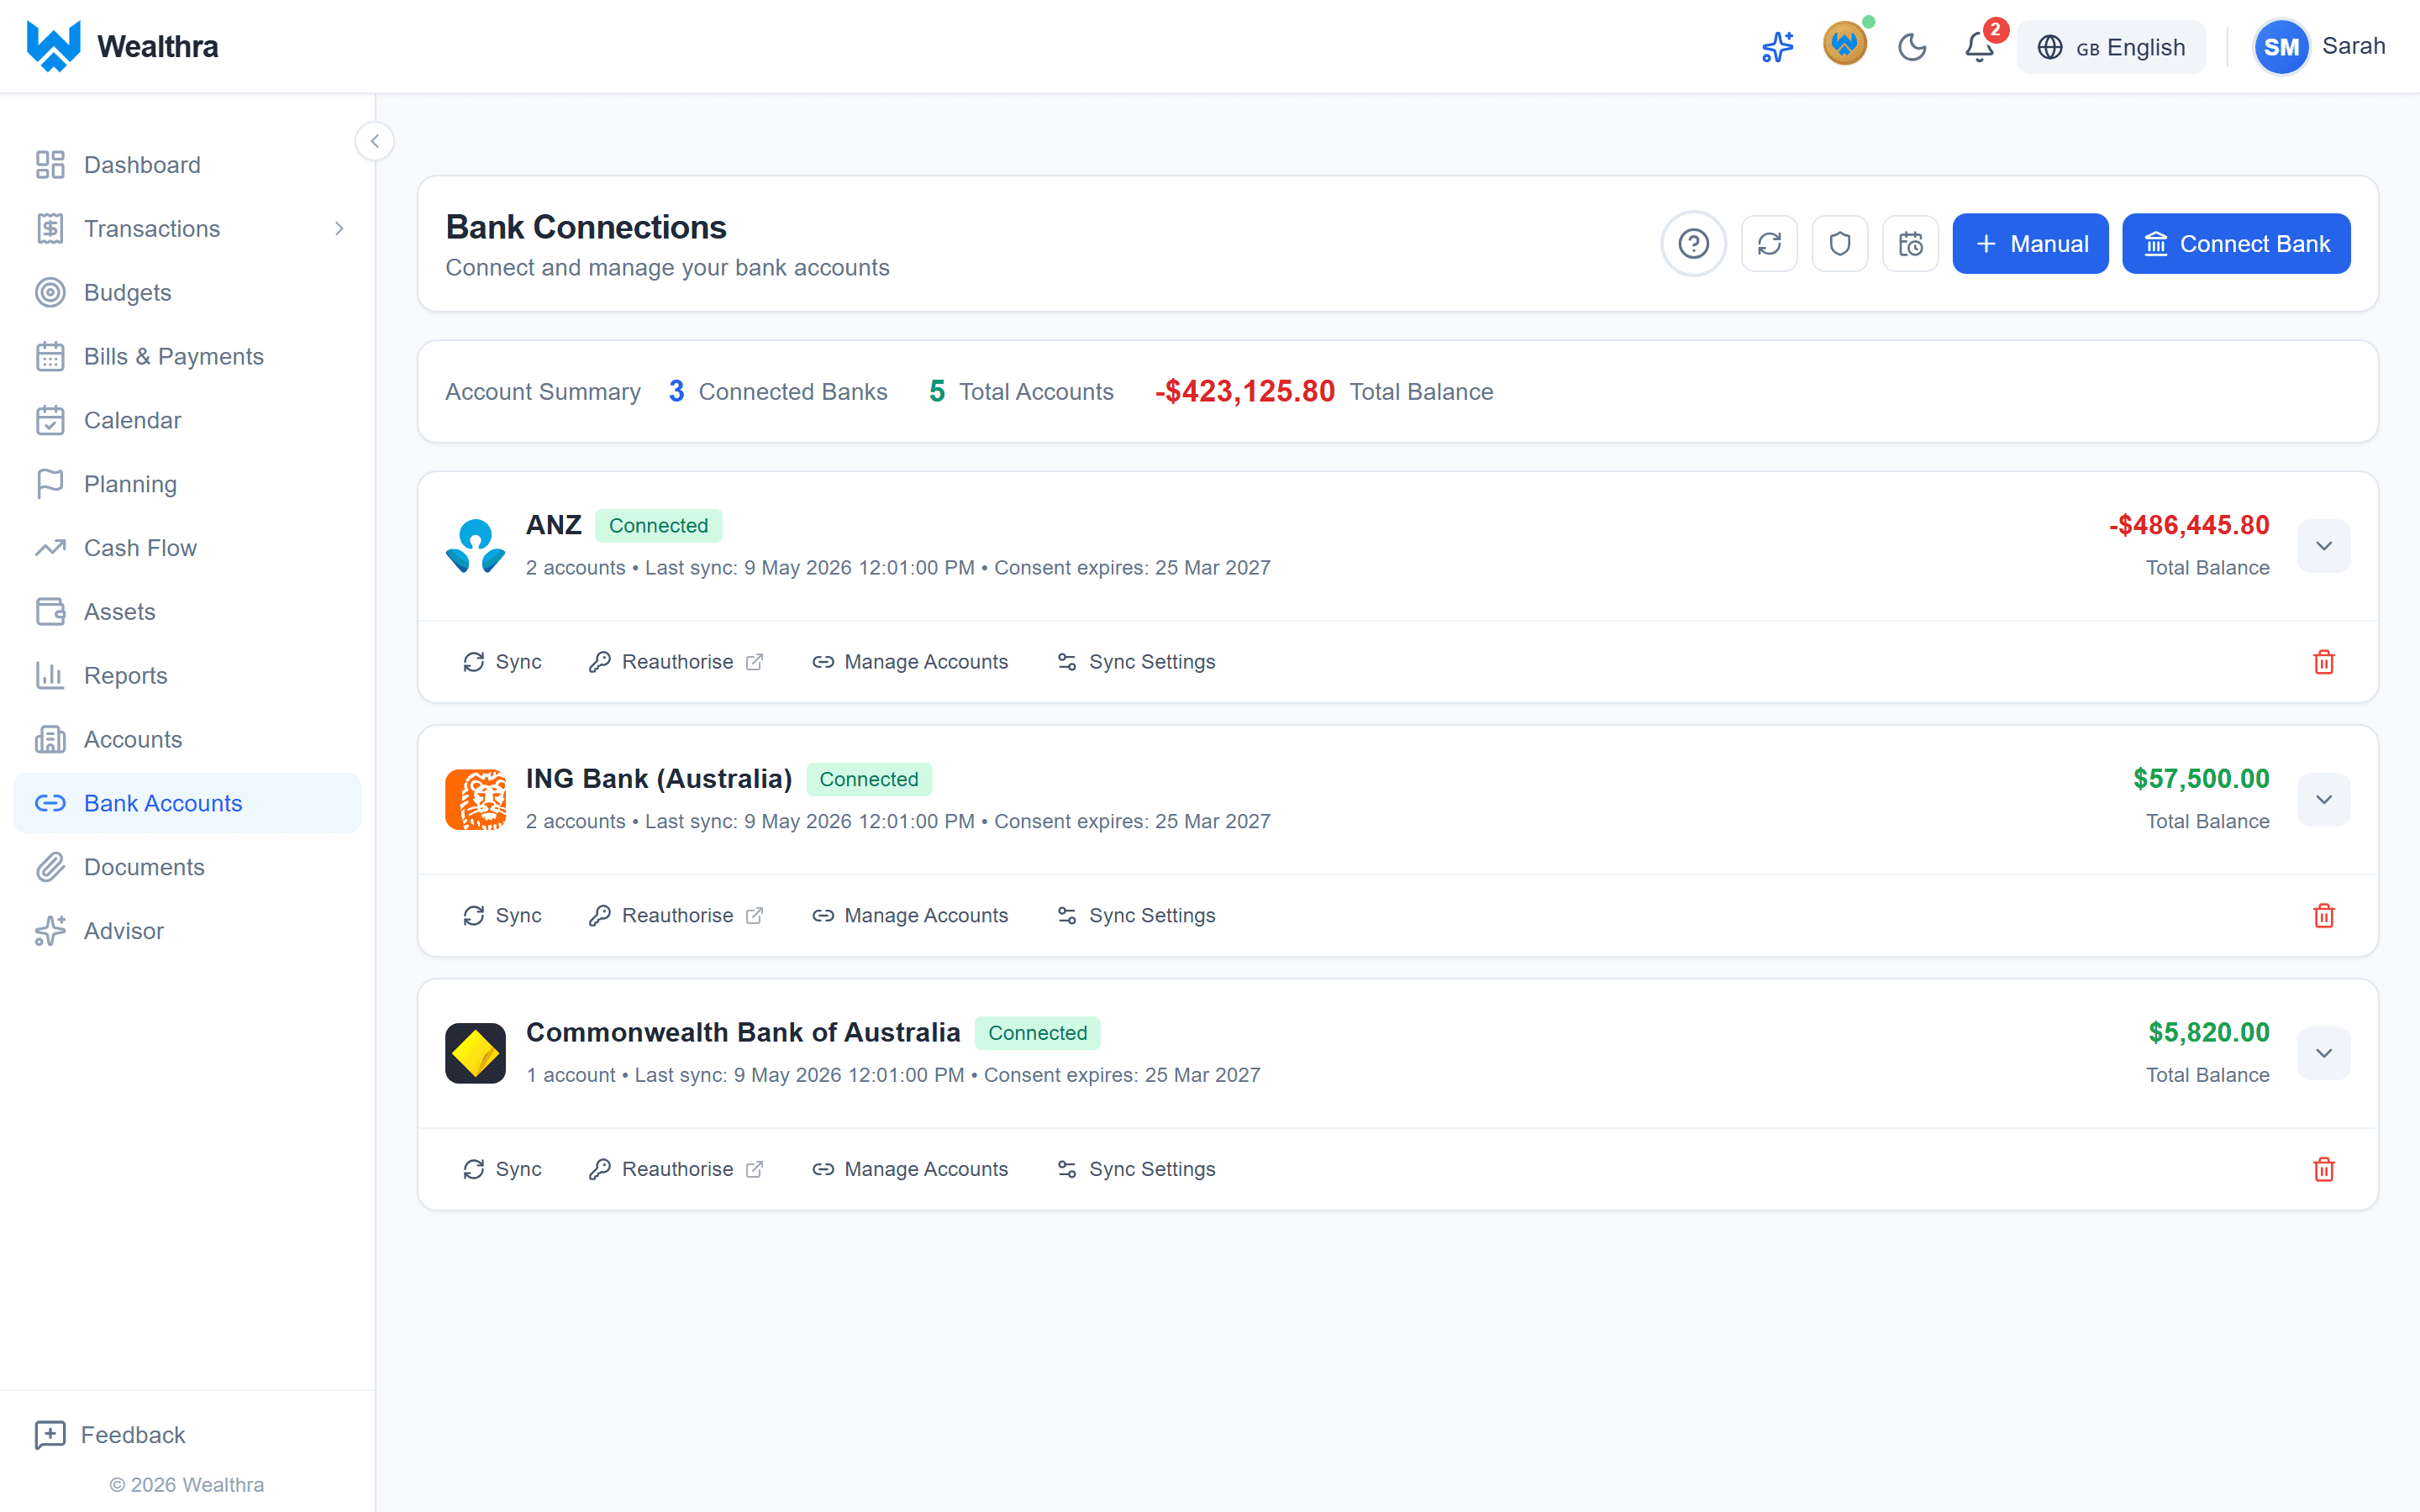Click the help question-mark icon
The image size is (2420, 1512).
(1694, 244)
